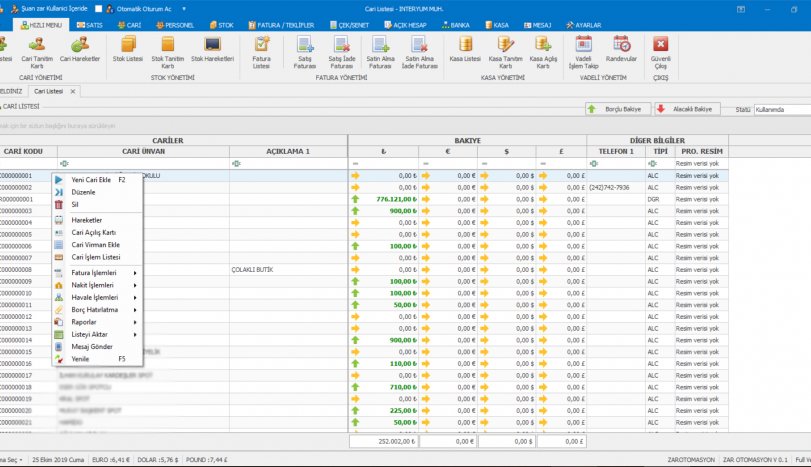Expand Fatura İşlemleri submenu
This screenshot has width=811, height=467.
[x=97, y=273]
